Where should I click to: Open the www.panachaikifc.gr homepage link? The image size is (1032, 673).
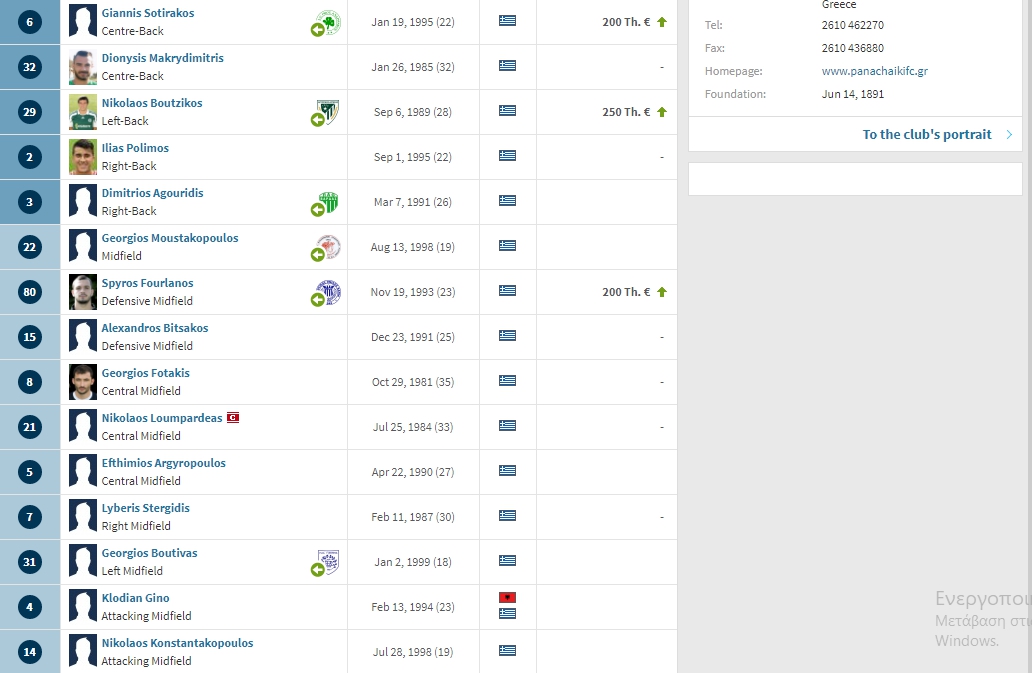click(874, 71)
